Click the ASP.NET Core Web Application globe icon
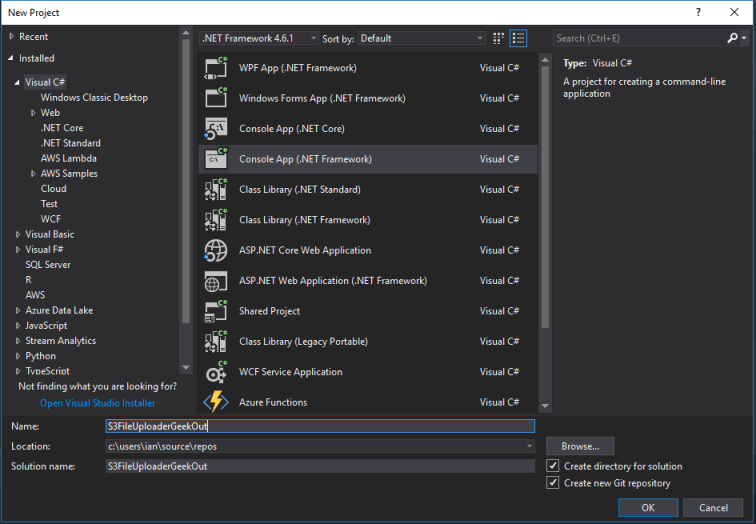The height and width of the screenshot is (524, 756). pos(216,250)
